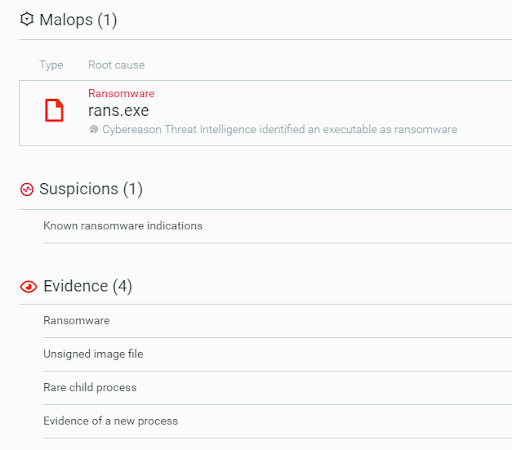Image resolution: width=512 pixels, height=450 pixels.
Task: Click the Threat Intelligence description text
Action: pyautogui.click(x=280, y=129)
